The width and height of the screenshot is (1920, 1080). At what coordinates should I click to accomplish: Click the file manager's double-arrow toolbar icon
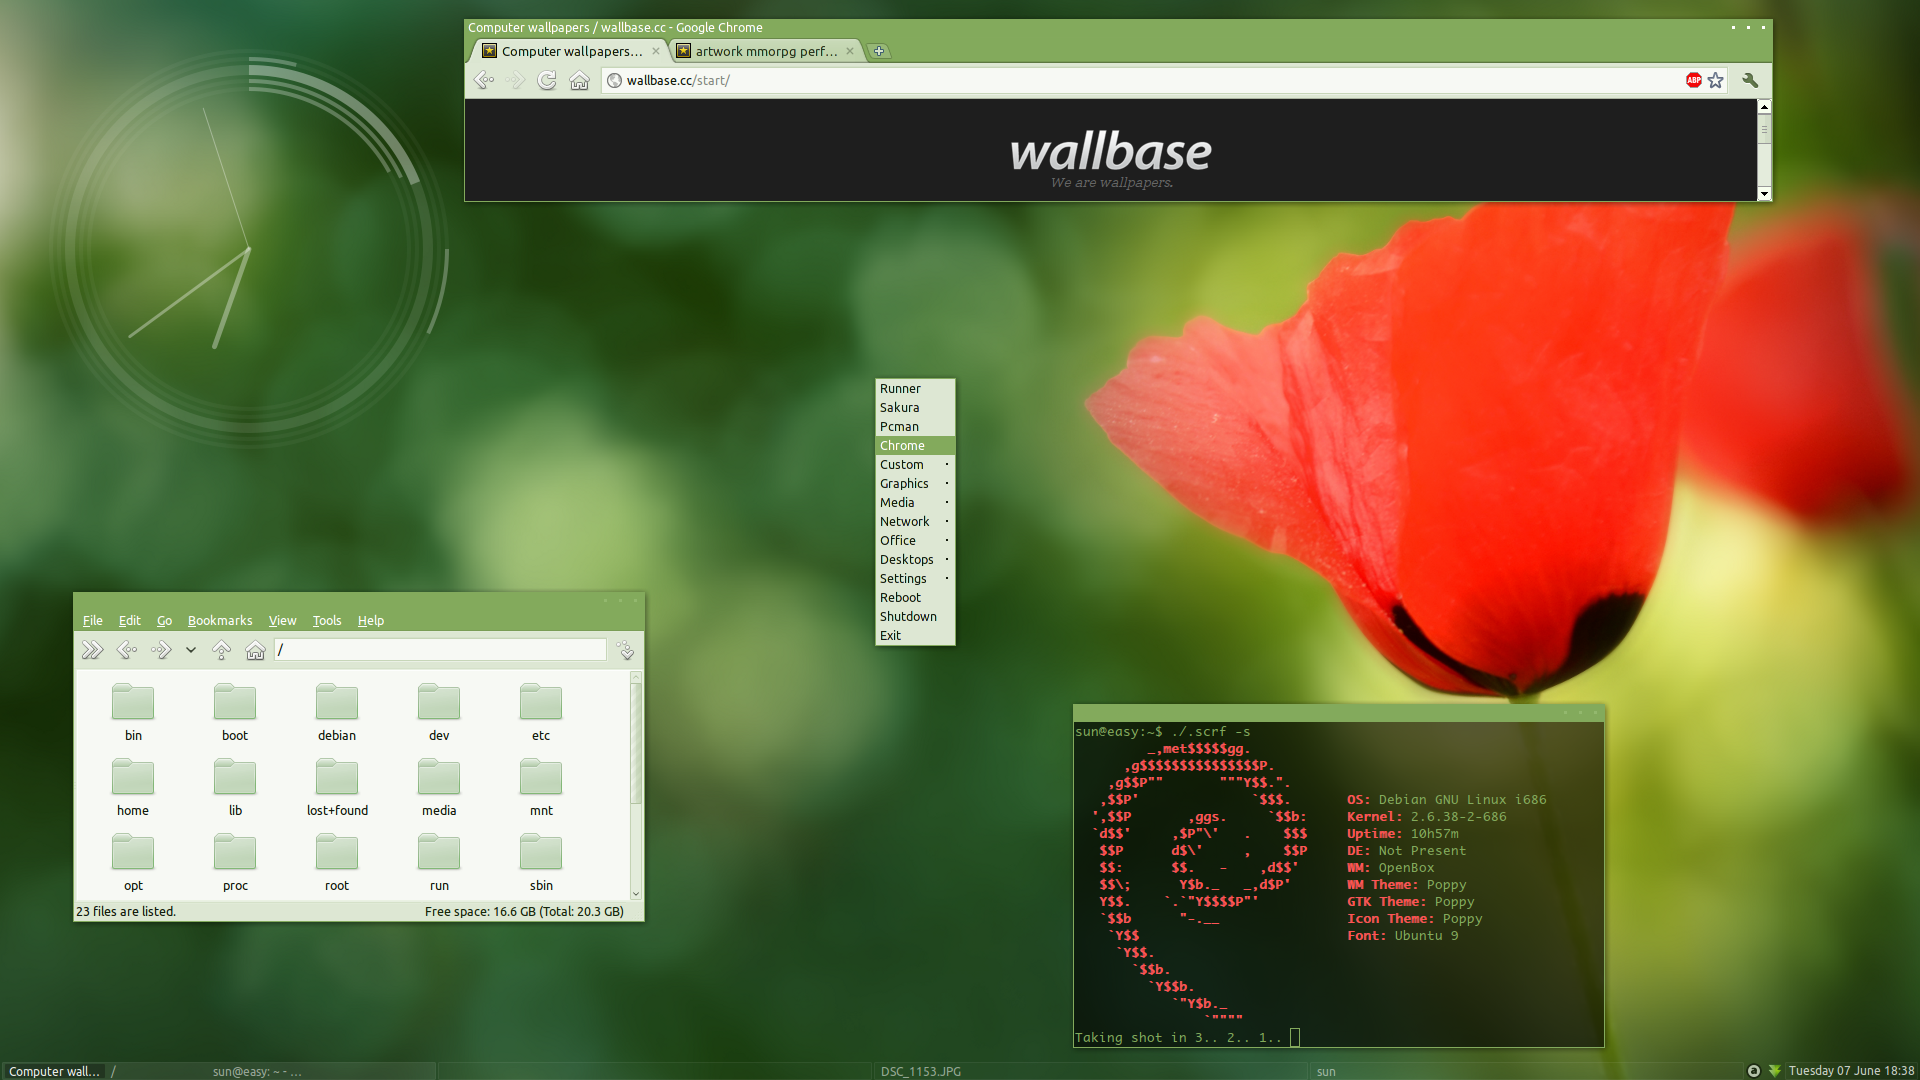tap(92, 650)
